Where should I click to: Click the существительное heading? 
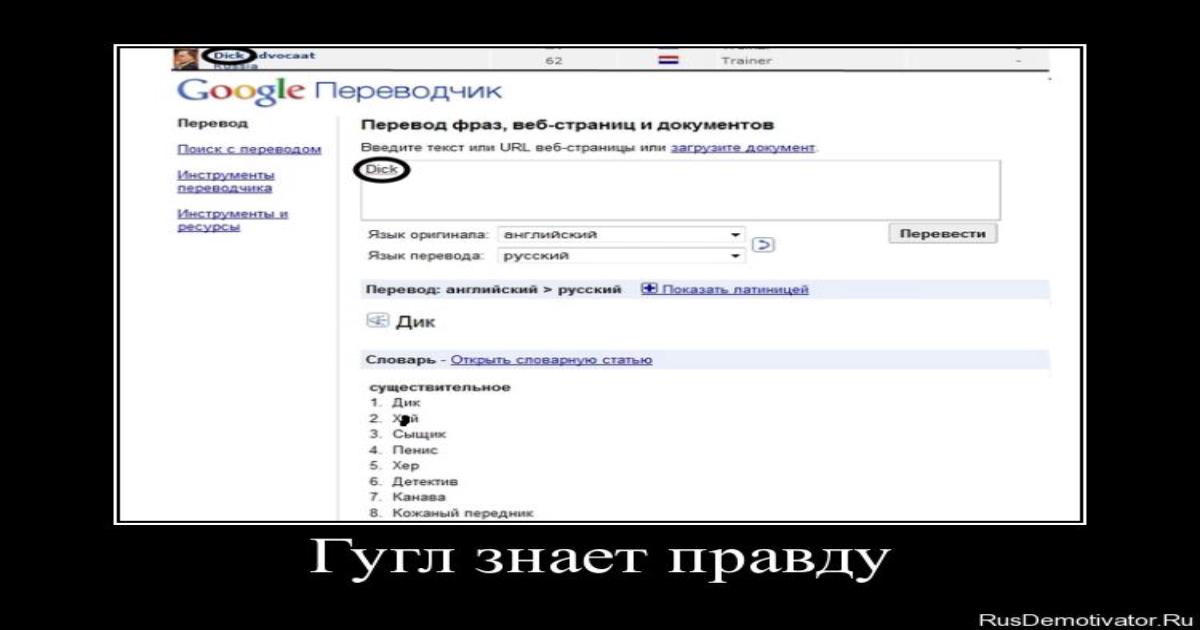440,387
